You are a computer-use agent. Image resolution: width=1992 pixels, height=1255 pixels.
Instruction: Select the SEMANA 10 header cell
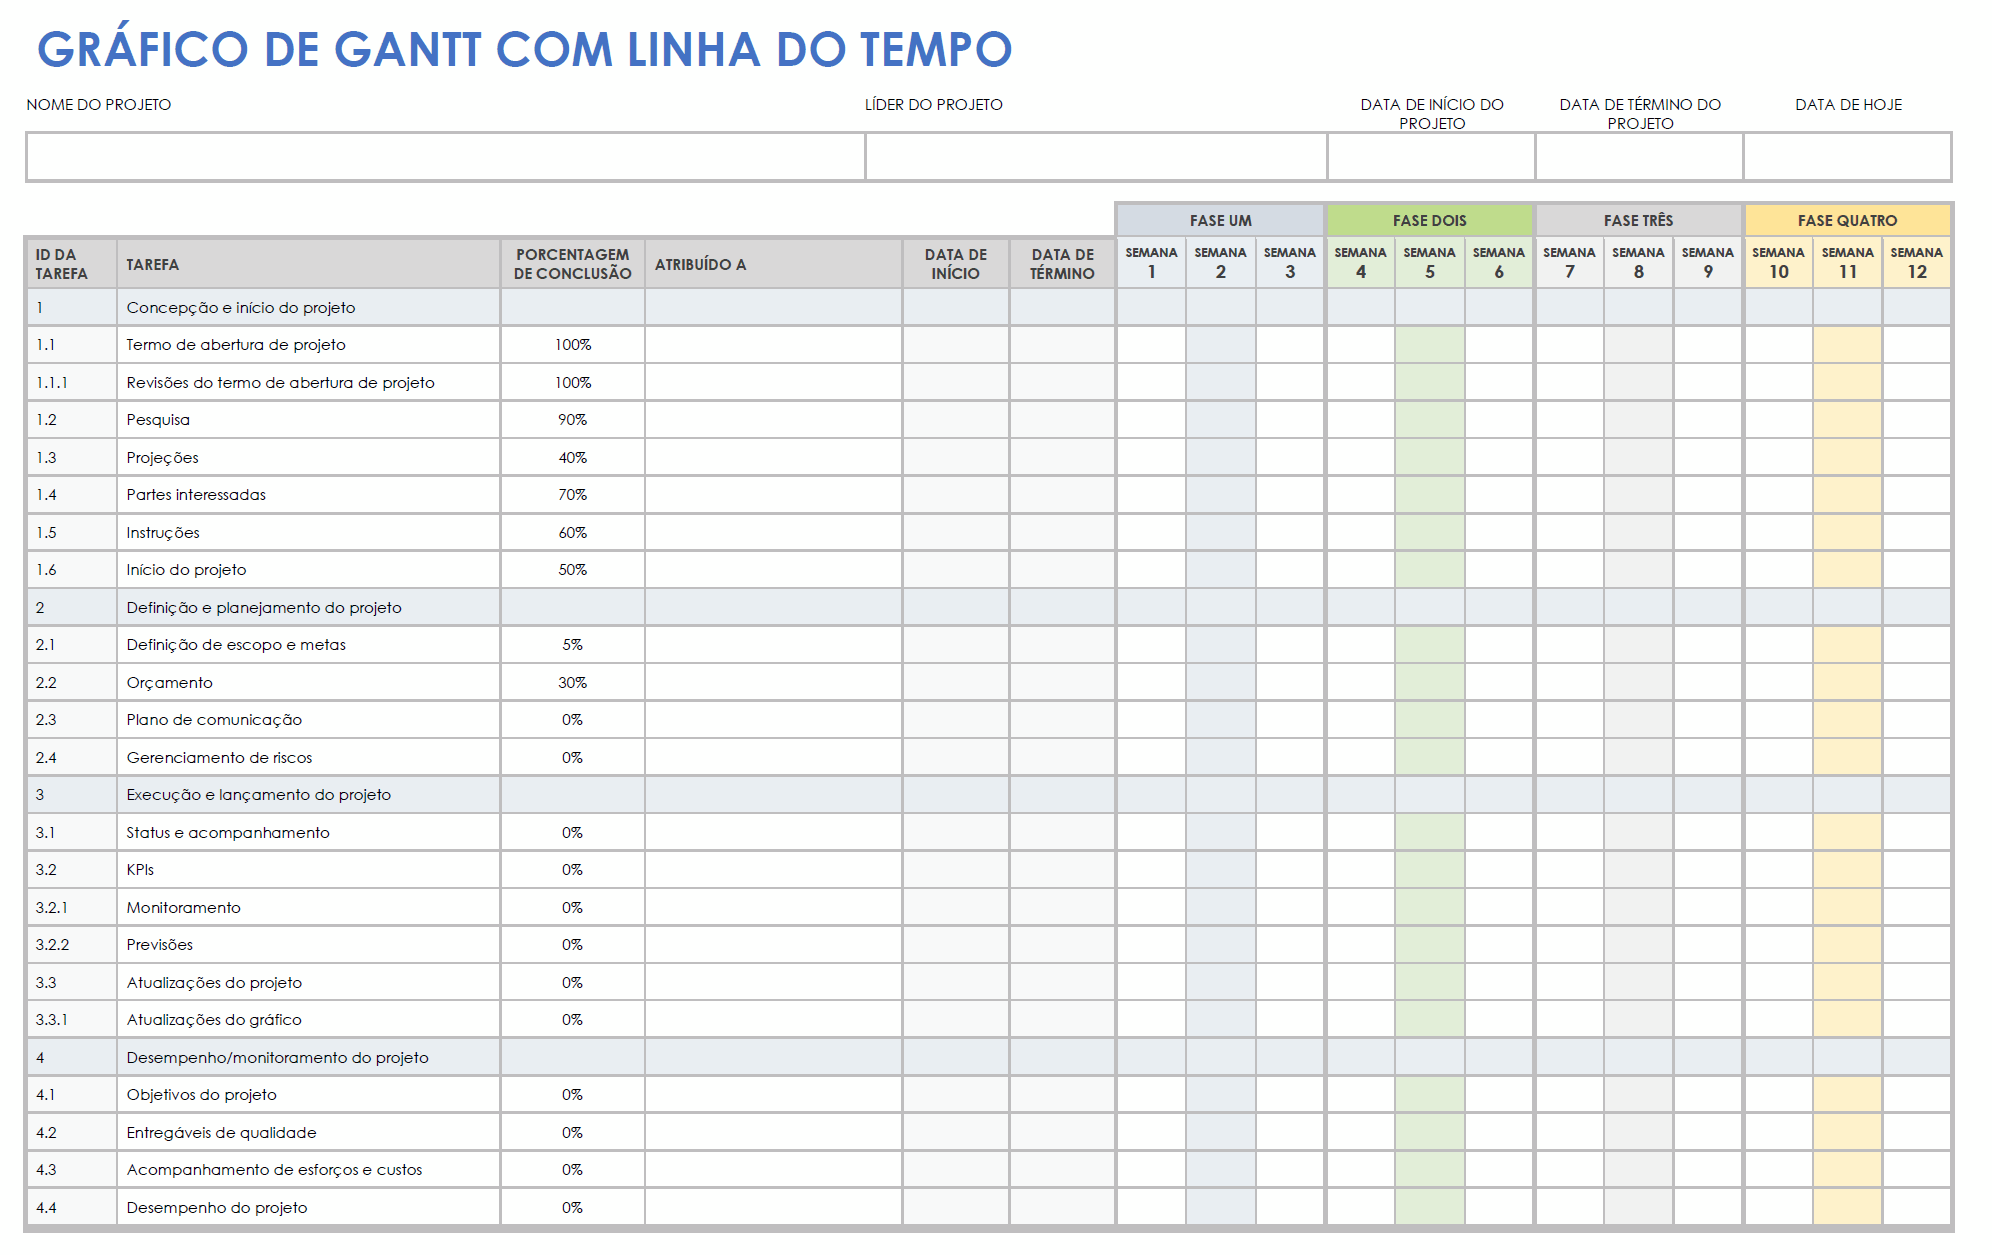pyautogui.click(x=1778, y=263)
